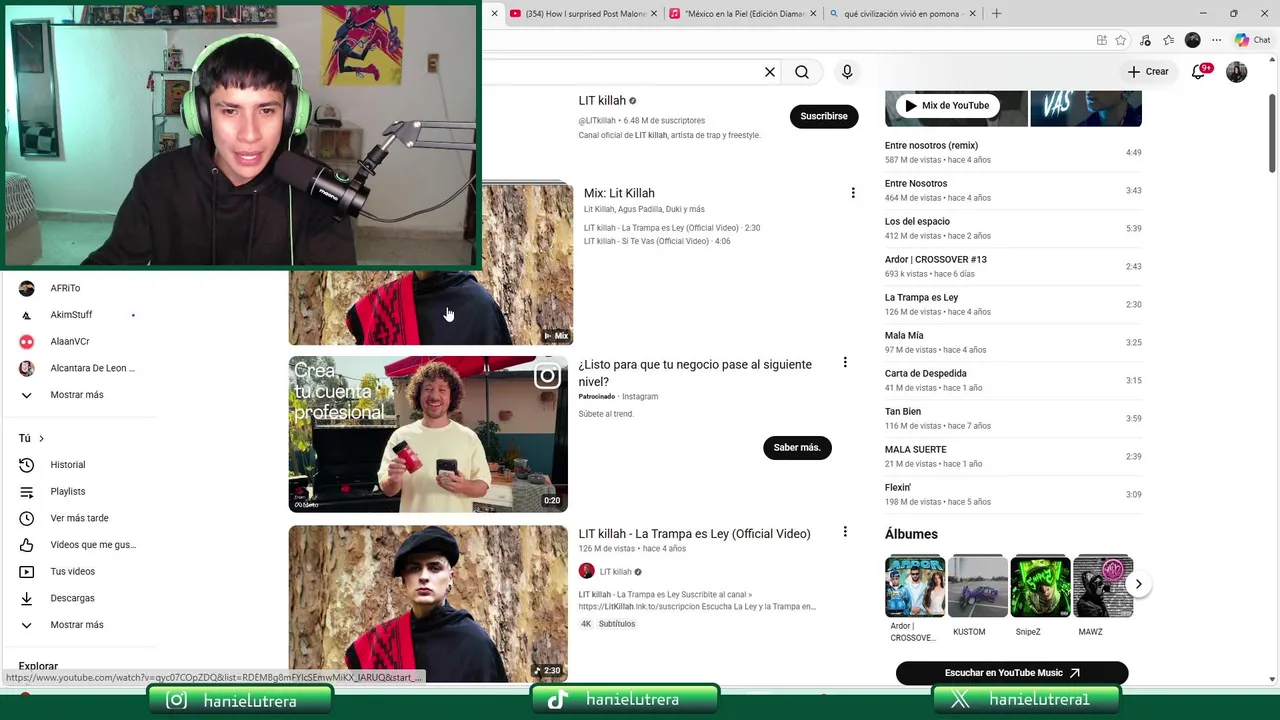Open more options for the Instagram ad
Image resolution: width=1280 pixels, height=720 pixels.
[x=845, y=363]
